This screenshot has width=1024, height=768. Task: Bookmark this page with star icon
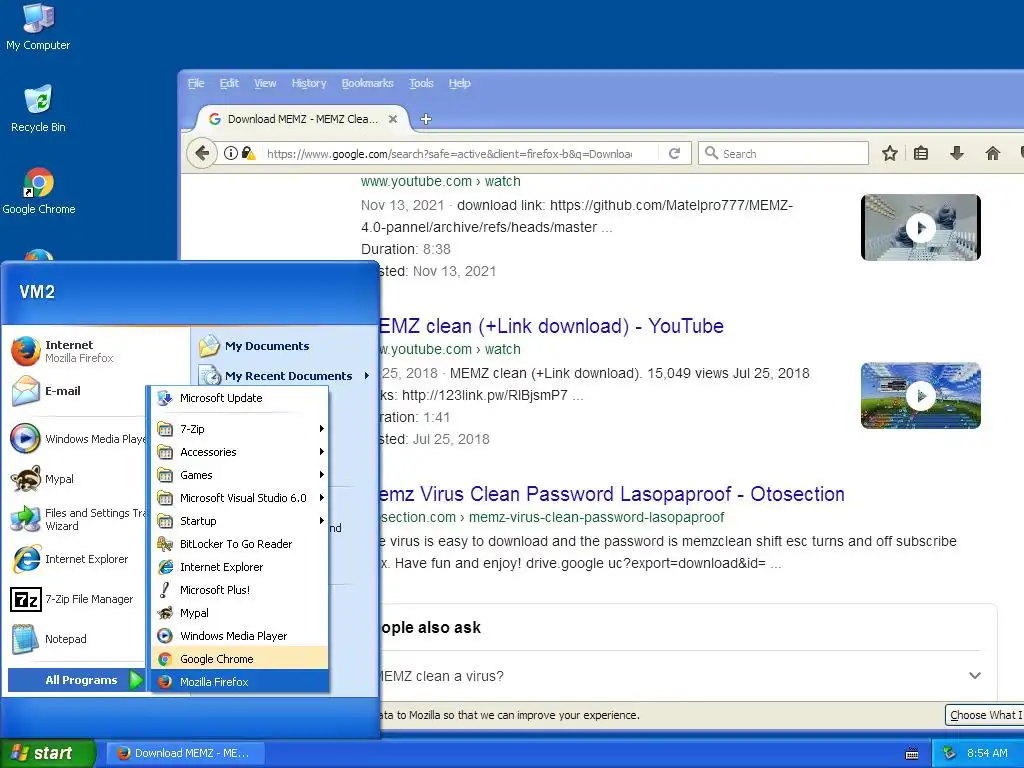coord(889,153)
